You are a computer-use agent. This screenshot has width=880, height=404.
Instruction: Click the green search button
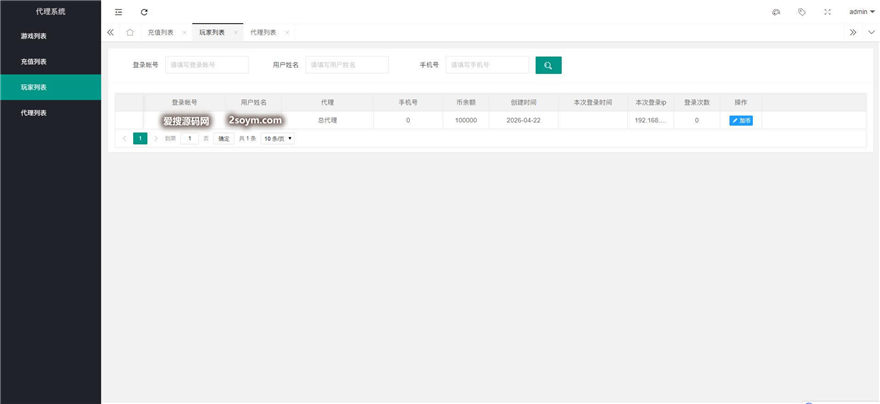[548, 65]
